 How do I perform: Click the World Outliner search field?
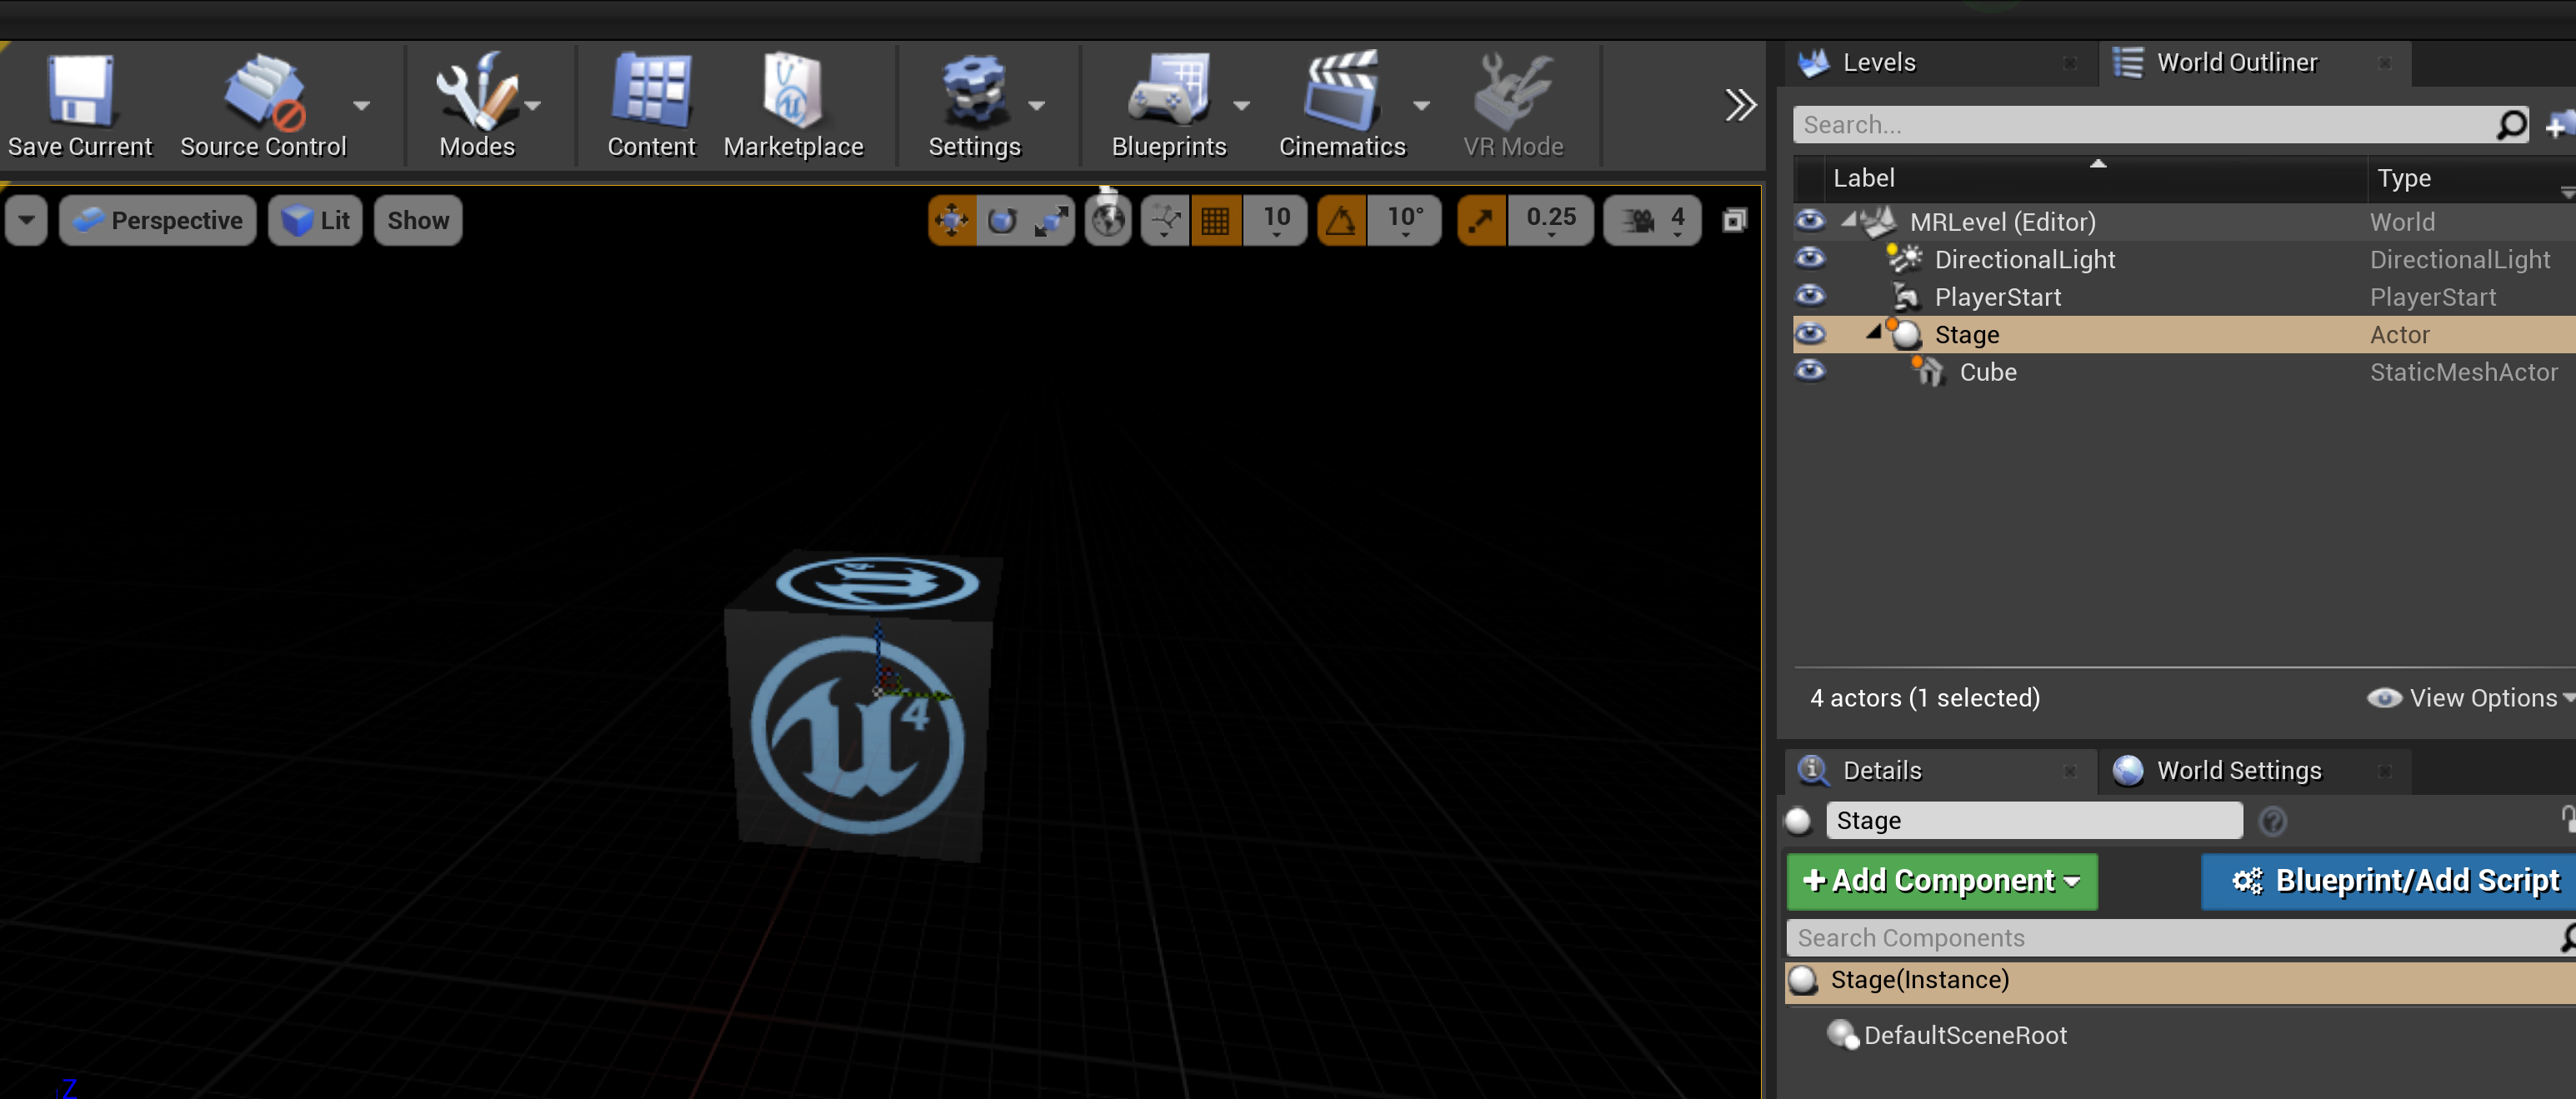click(x=2160, y=125)
